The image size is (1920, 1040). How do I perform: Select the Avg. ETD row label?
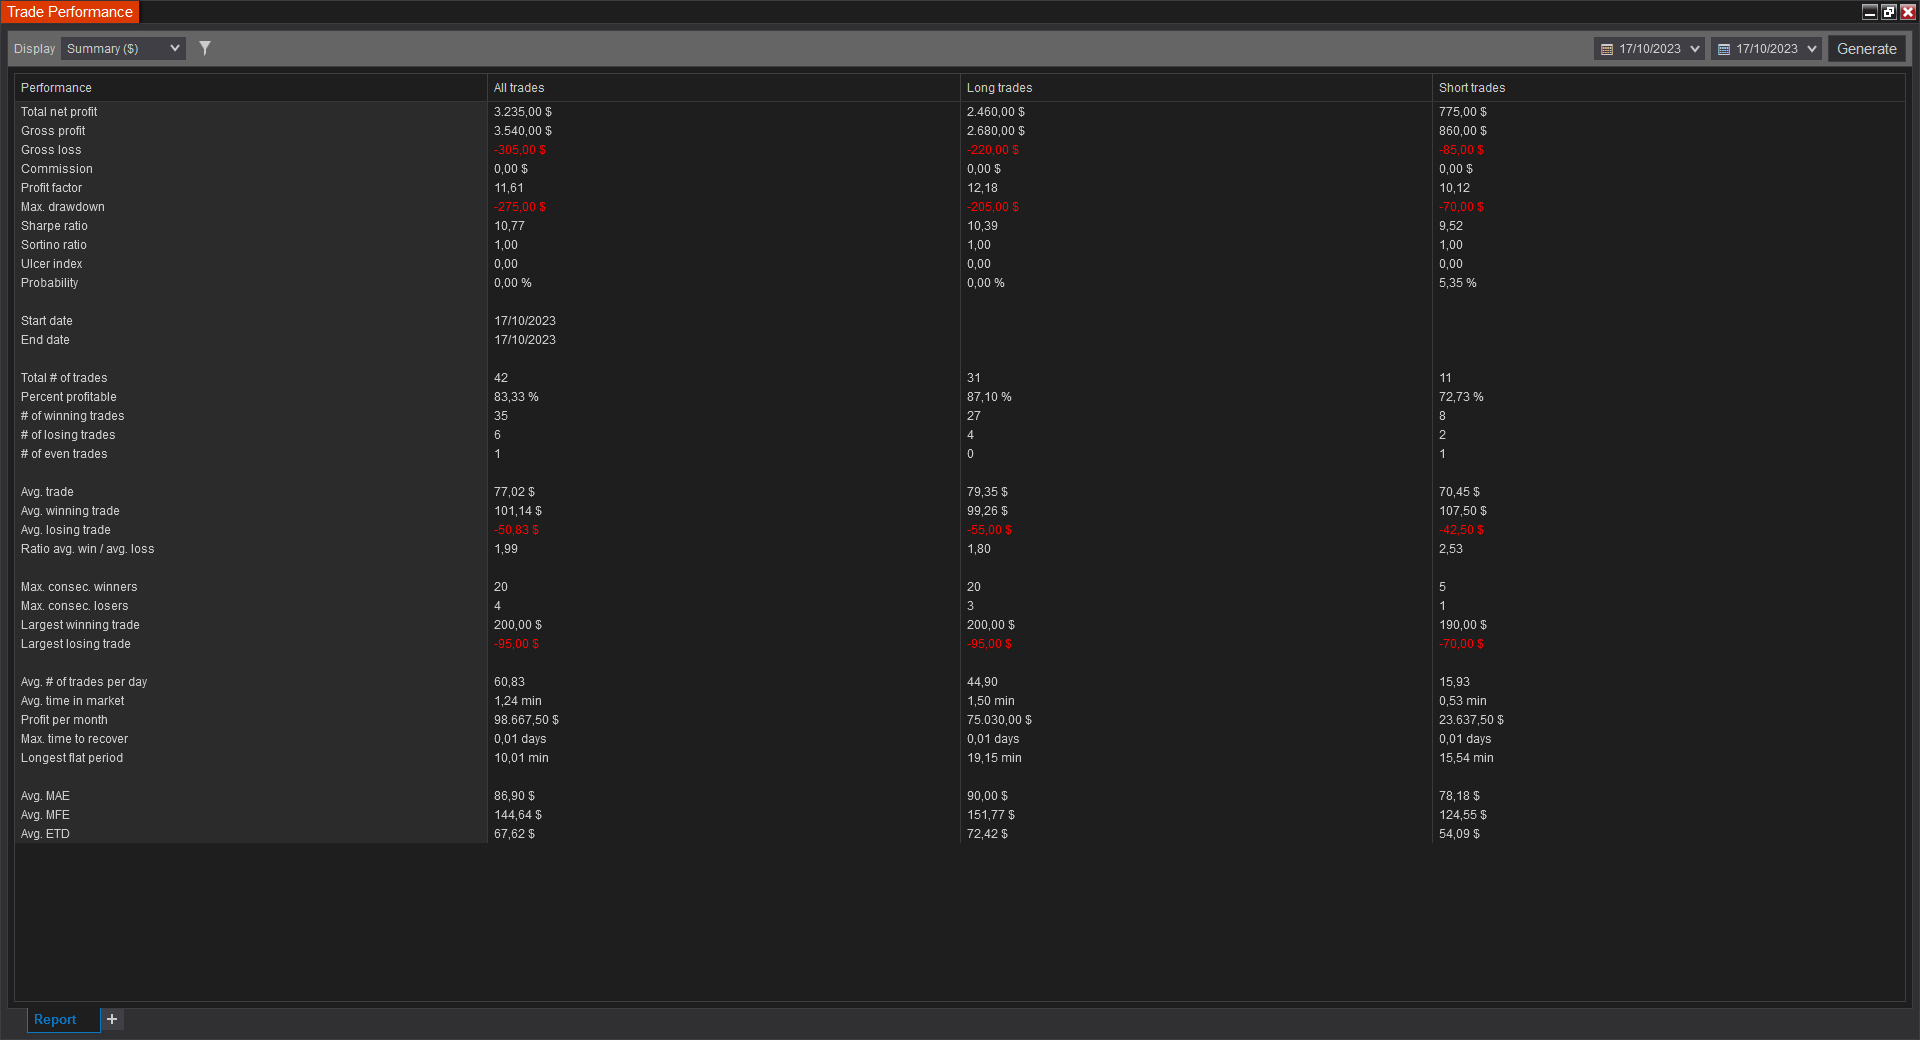click(x=45, y=834)
